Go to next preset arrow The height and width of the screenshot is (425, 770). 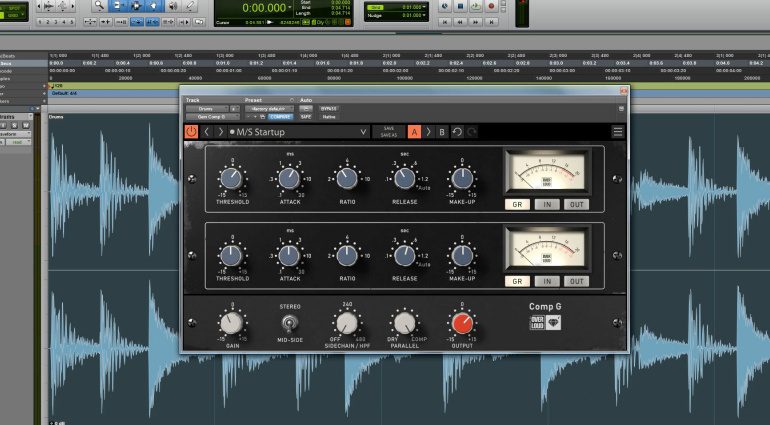tap(221, 132)
